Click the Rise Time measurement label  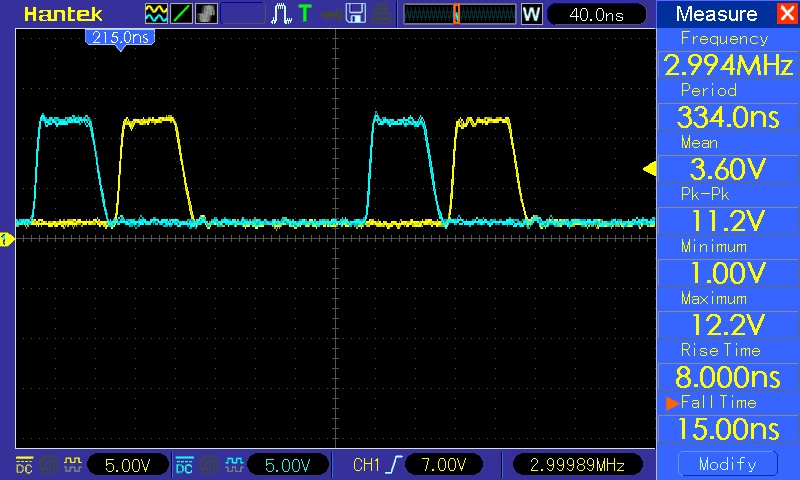tap(720, 350)
